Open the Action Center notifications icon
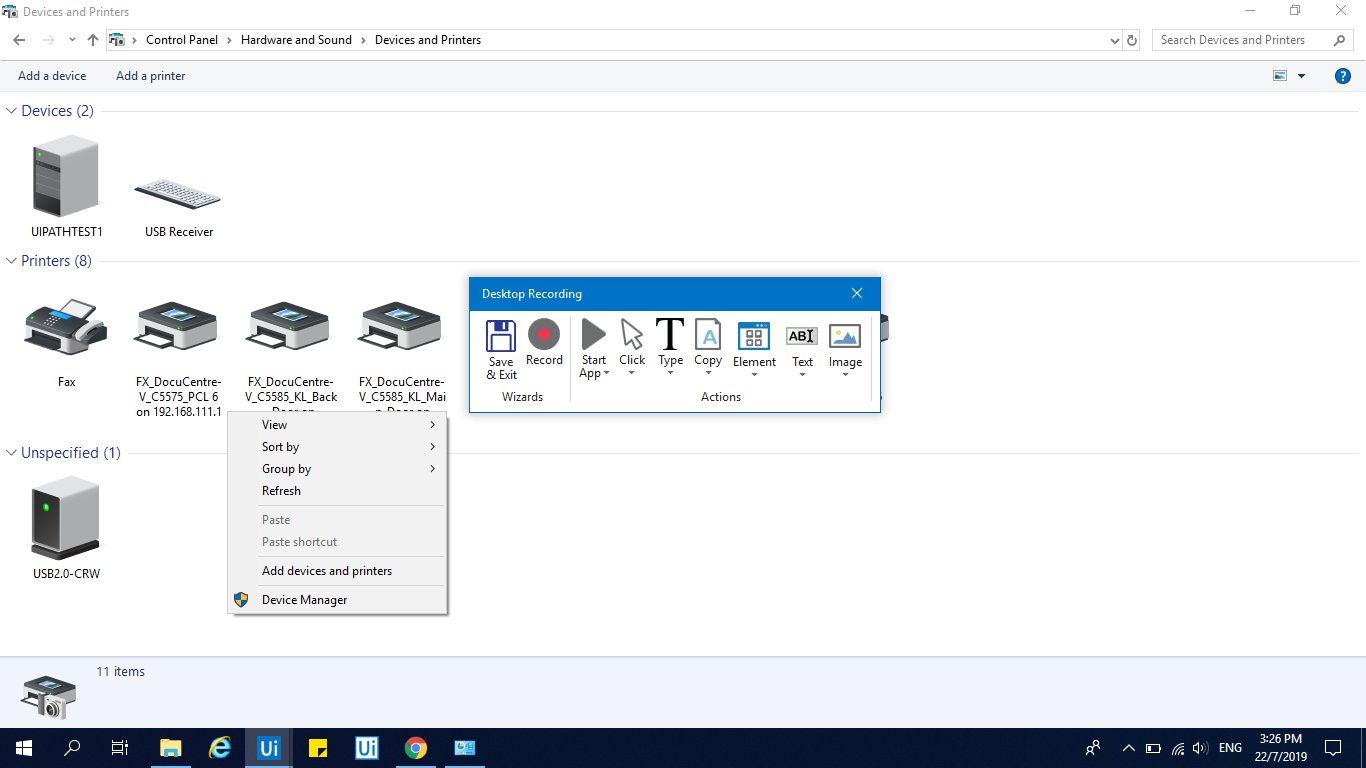 click(1333, 748)
